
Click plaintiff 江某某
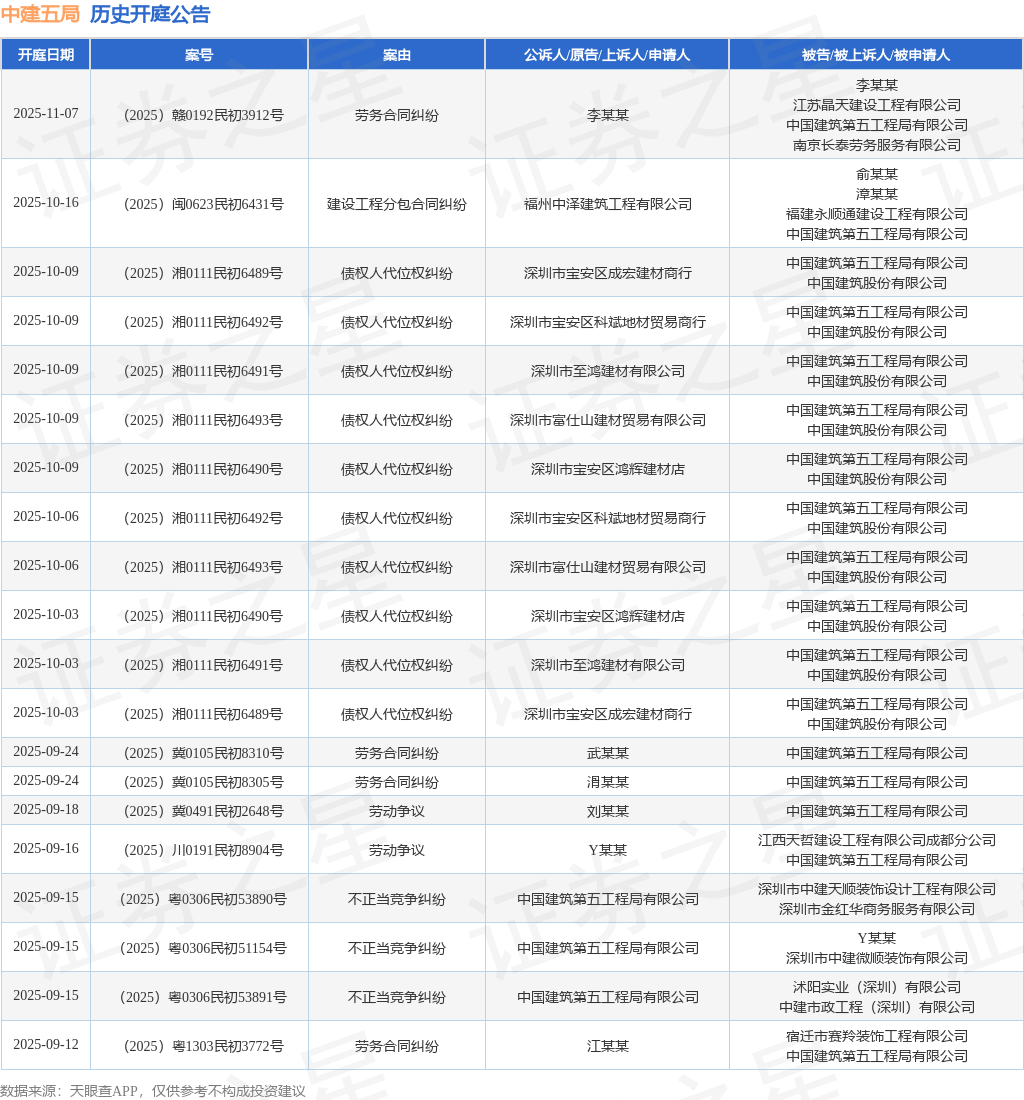(x=607, y=1046)
